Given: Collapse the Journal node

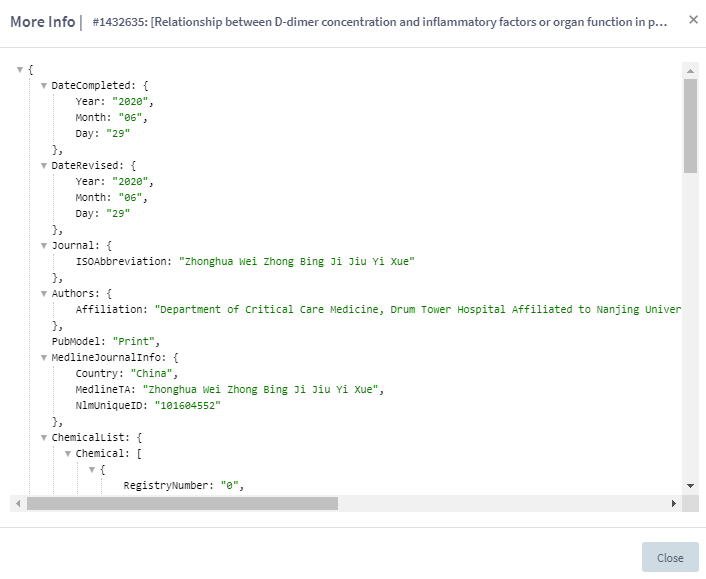Looking at the screenshot, I should (x=44, y=246).
